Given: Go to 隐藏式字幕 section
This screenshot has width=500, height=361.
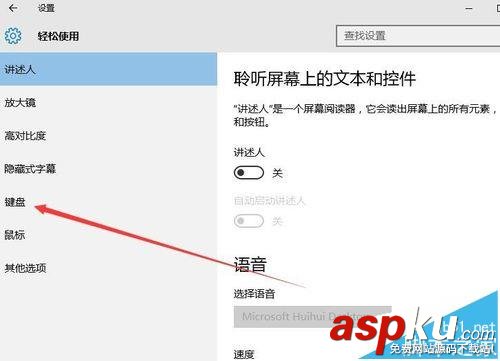Looking at the screenshot, I should coord(108,169).
